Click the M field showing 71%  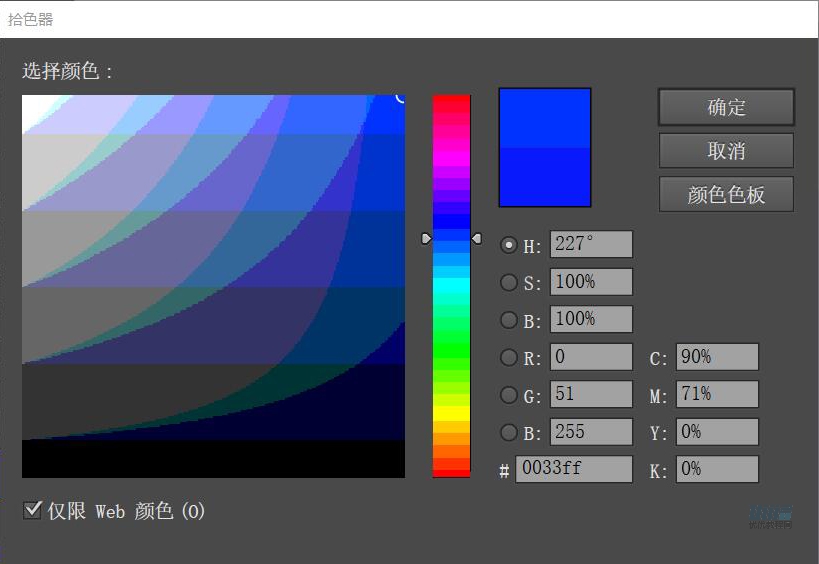click(x=717, y=395)
